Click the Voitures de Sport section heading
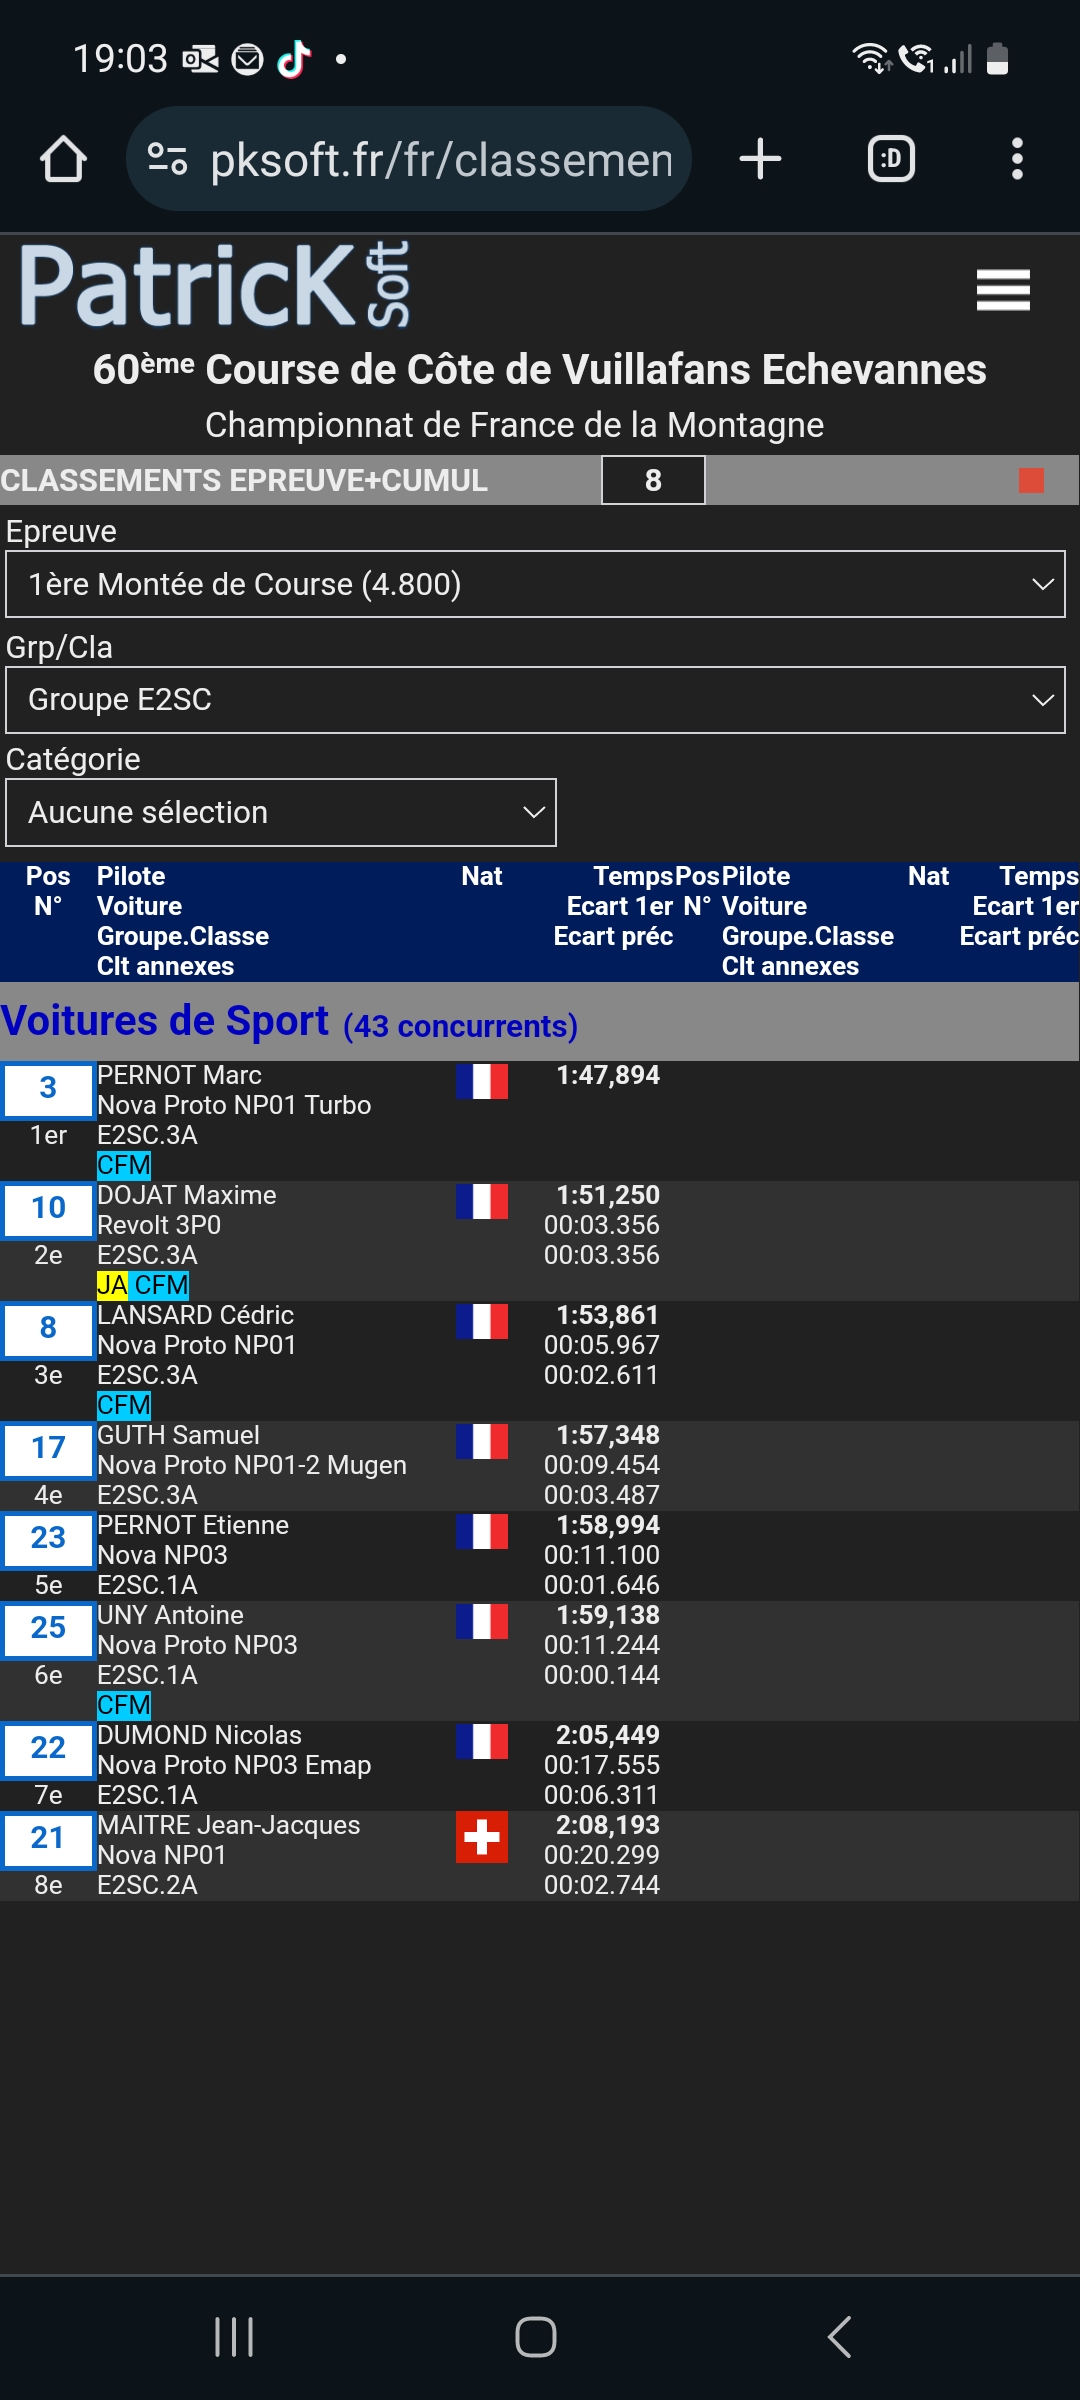The image size is (1080, 2400). click(165, 1021)
